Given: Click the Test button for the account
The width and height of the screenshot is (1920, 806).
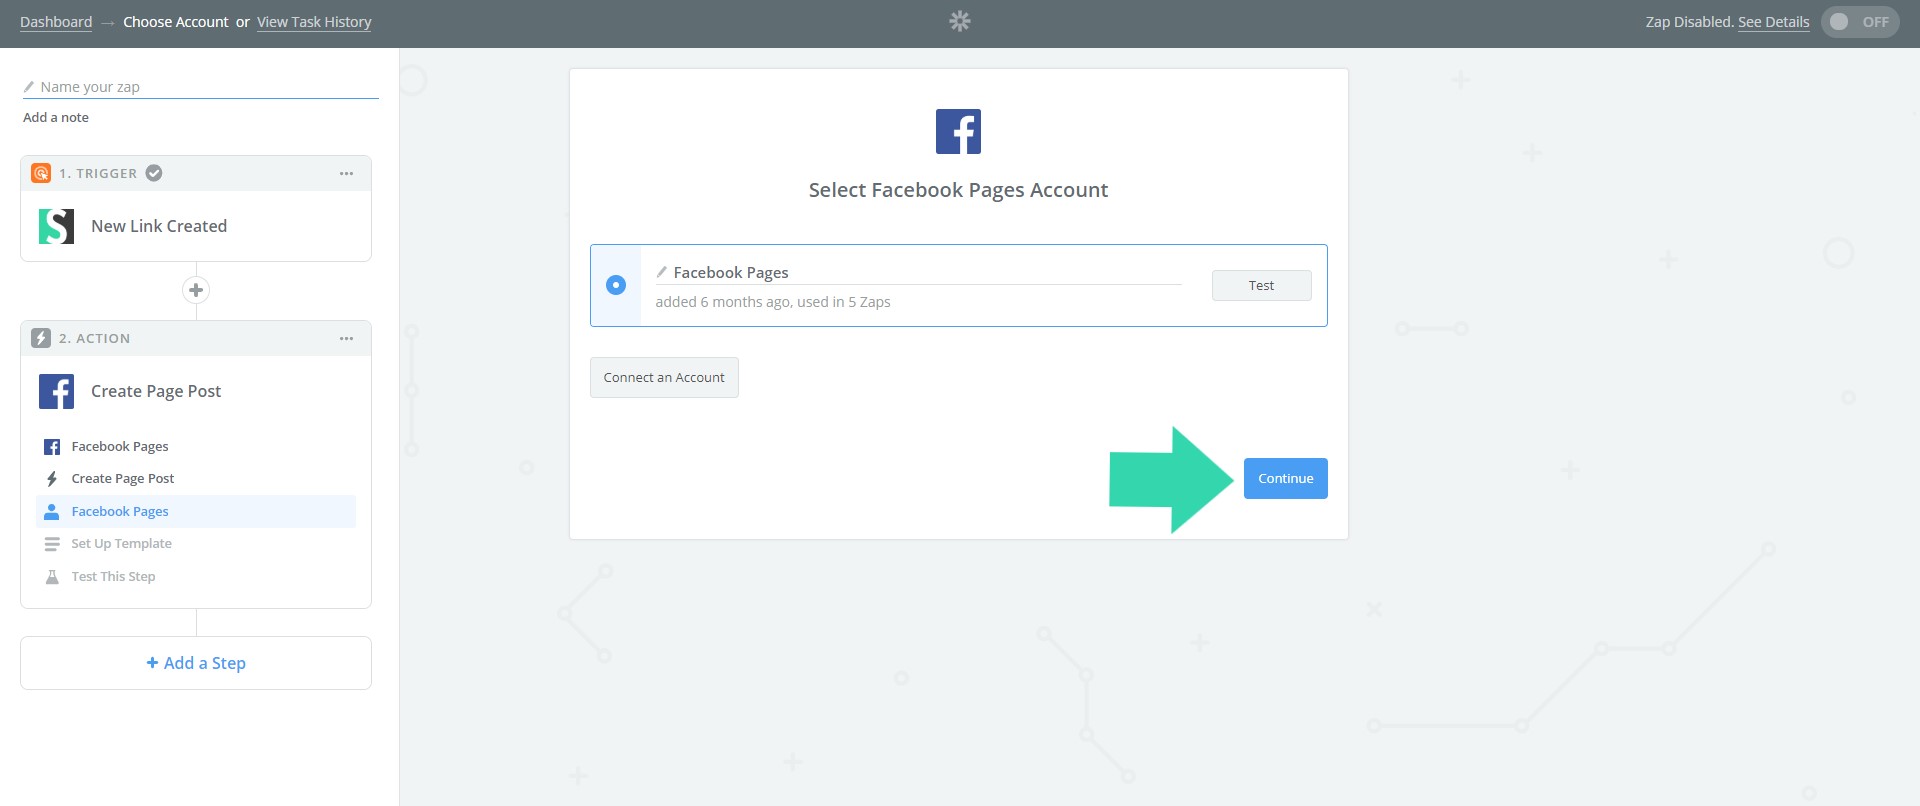Looking at the screenshot, I should point(1261,286).
